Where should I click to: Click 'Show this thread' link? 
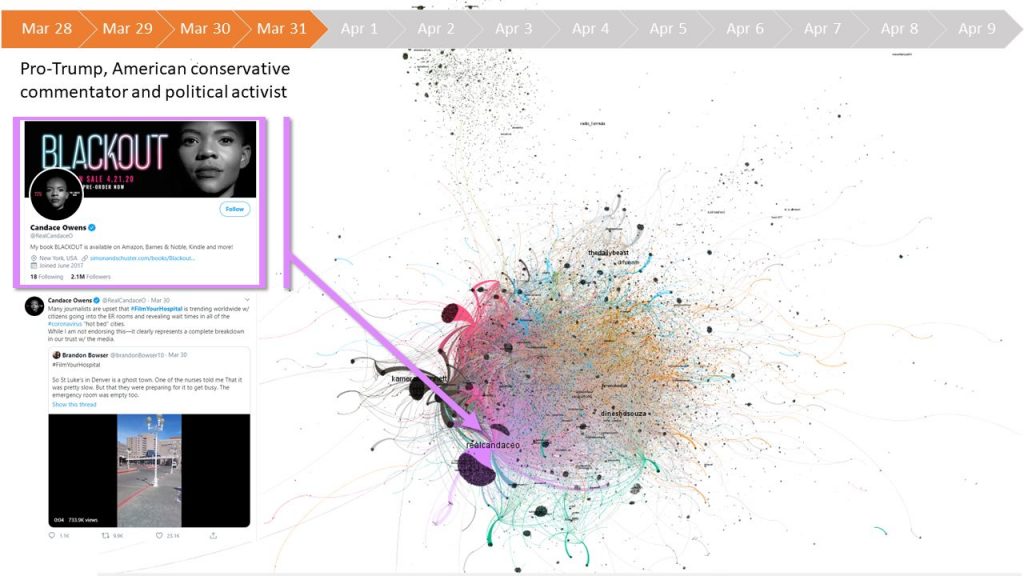tap(75, 404)
